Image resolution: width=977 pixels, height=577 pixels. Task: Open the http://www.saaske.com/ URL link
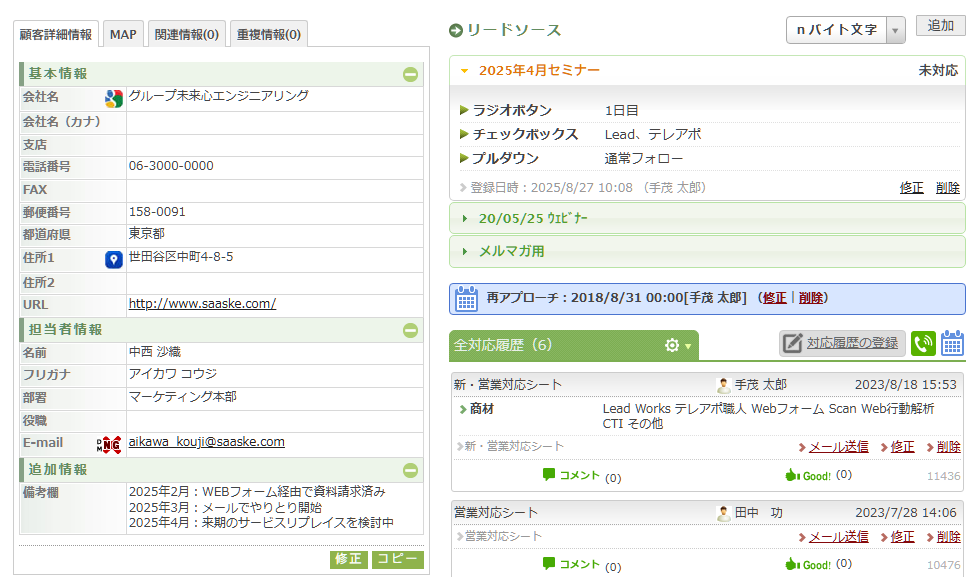[x=202, y=304]
